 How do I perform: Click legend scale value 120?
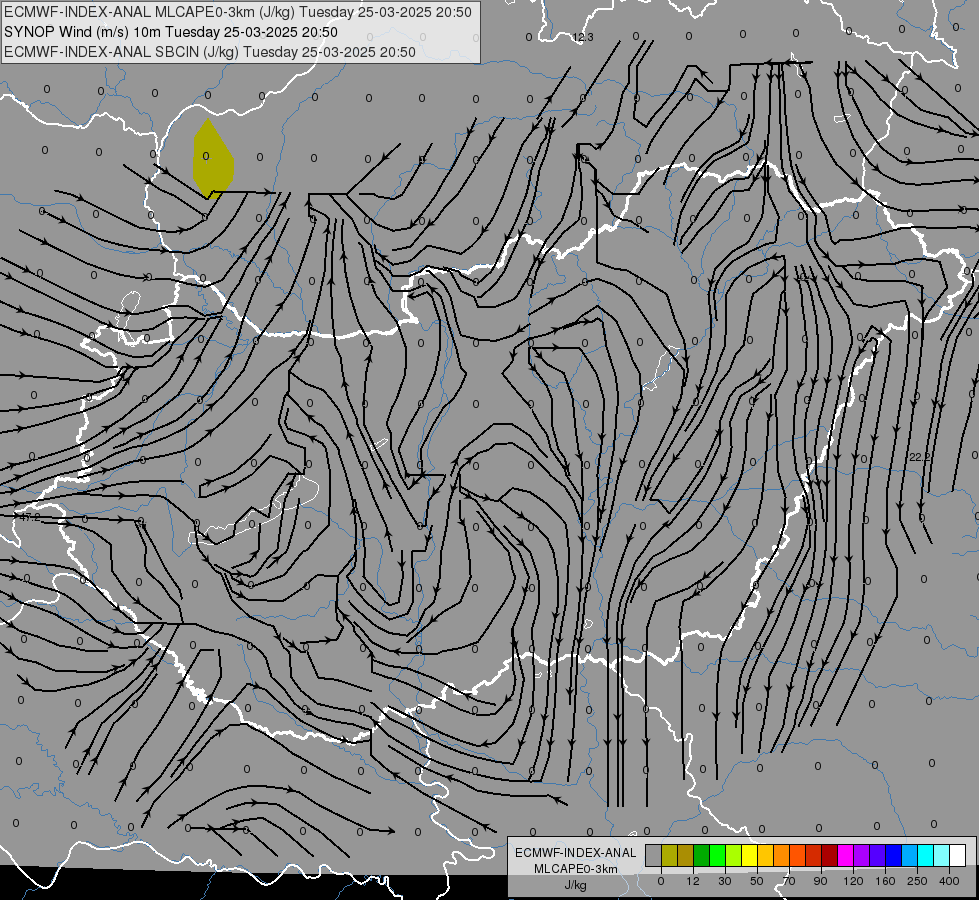853,881
